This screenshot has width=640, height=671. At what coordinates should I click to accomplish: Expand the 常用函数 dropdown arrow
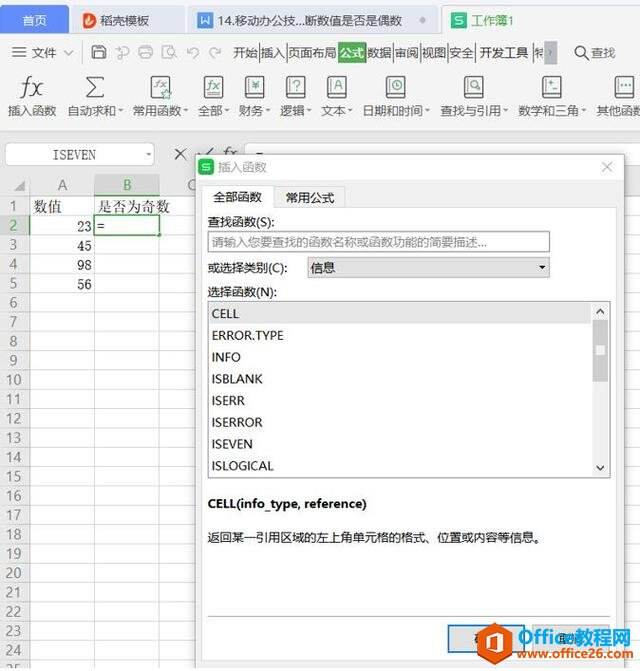point(186,111)
